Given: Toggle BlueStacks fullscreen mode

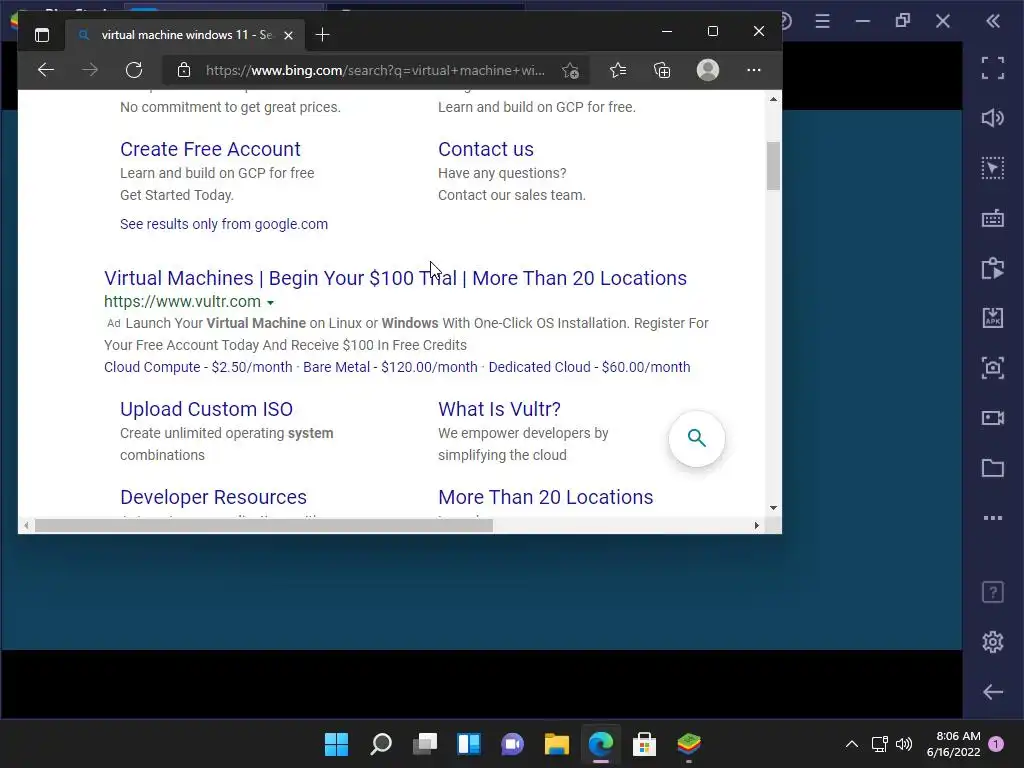Looking at the screenshot, I should coord(993,68).
